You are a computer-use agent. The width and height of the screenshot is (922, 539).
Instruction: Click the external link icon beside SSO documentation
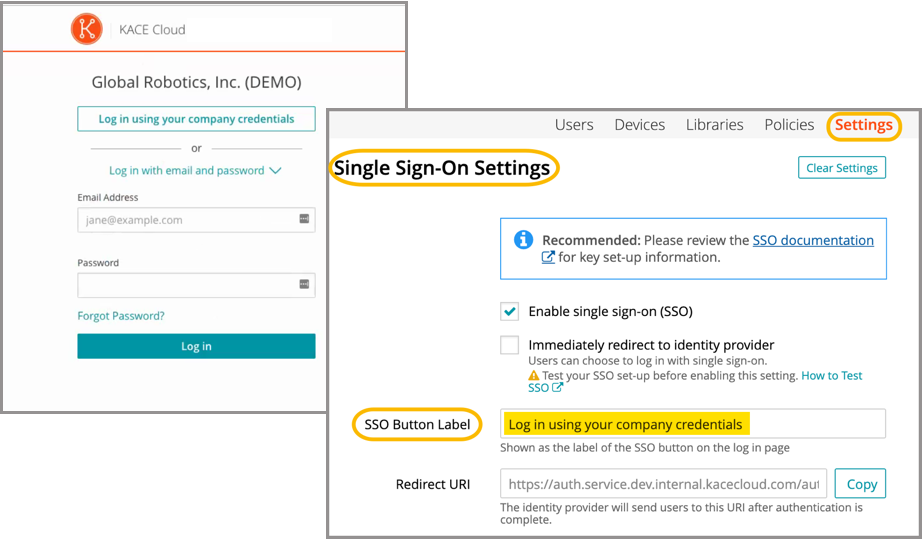click(x=548, y=257)
